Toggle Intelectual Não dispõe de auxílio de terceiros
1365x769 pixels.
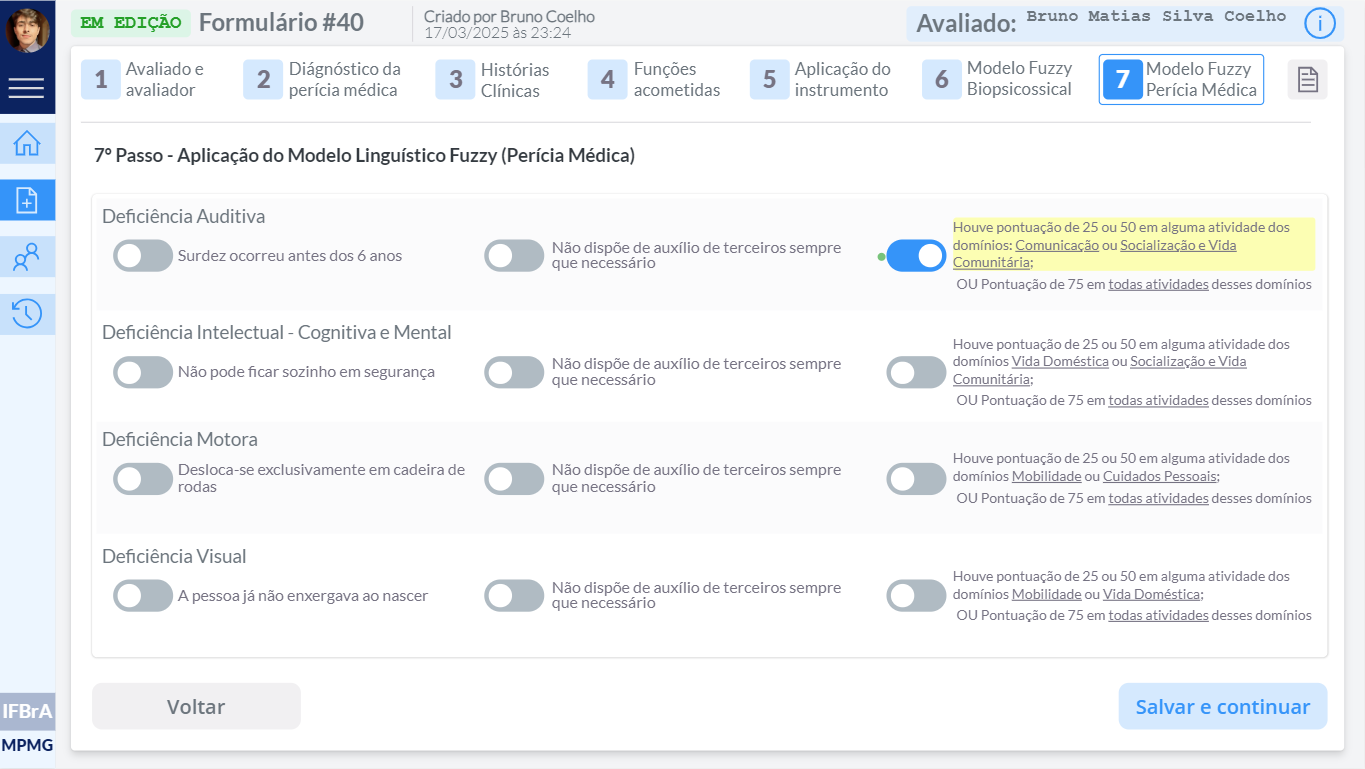514,373
